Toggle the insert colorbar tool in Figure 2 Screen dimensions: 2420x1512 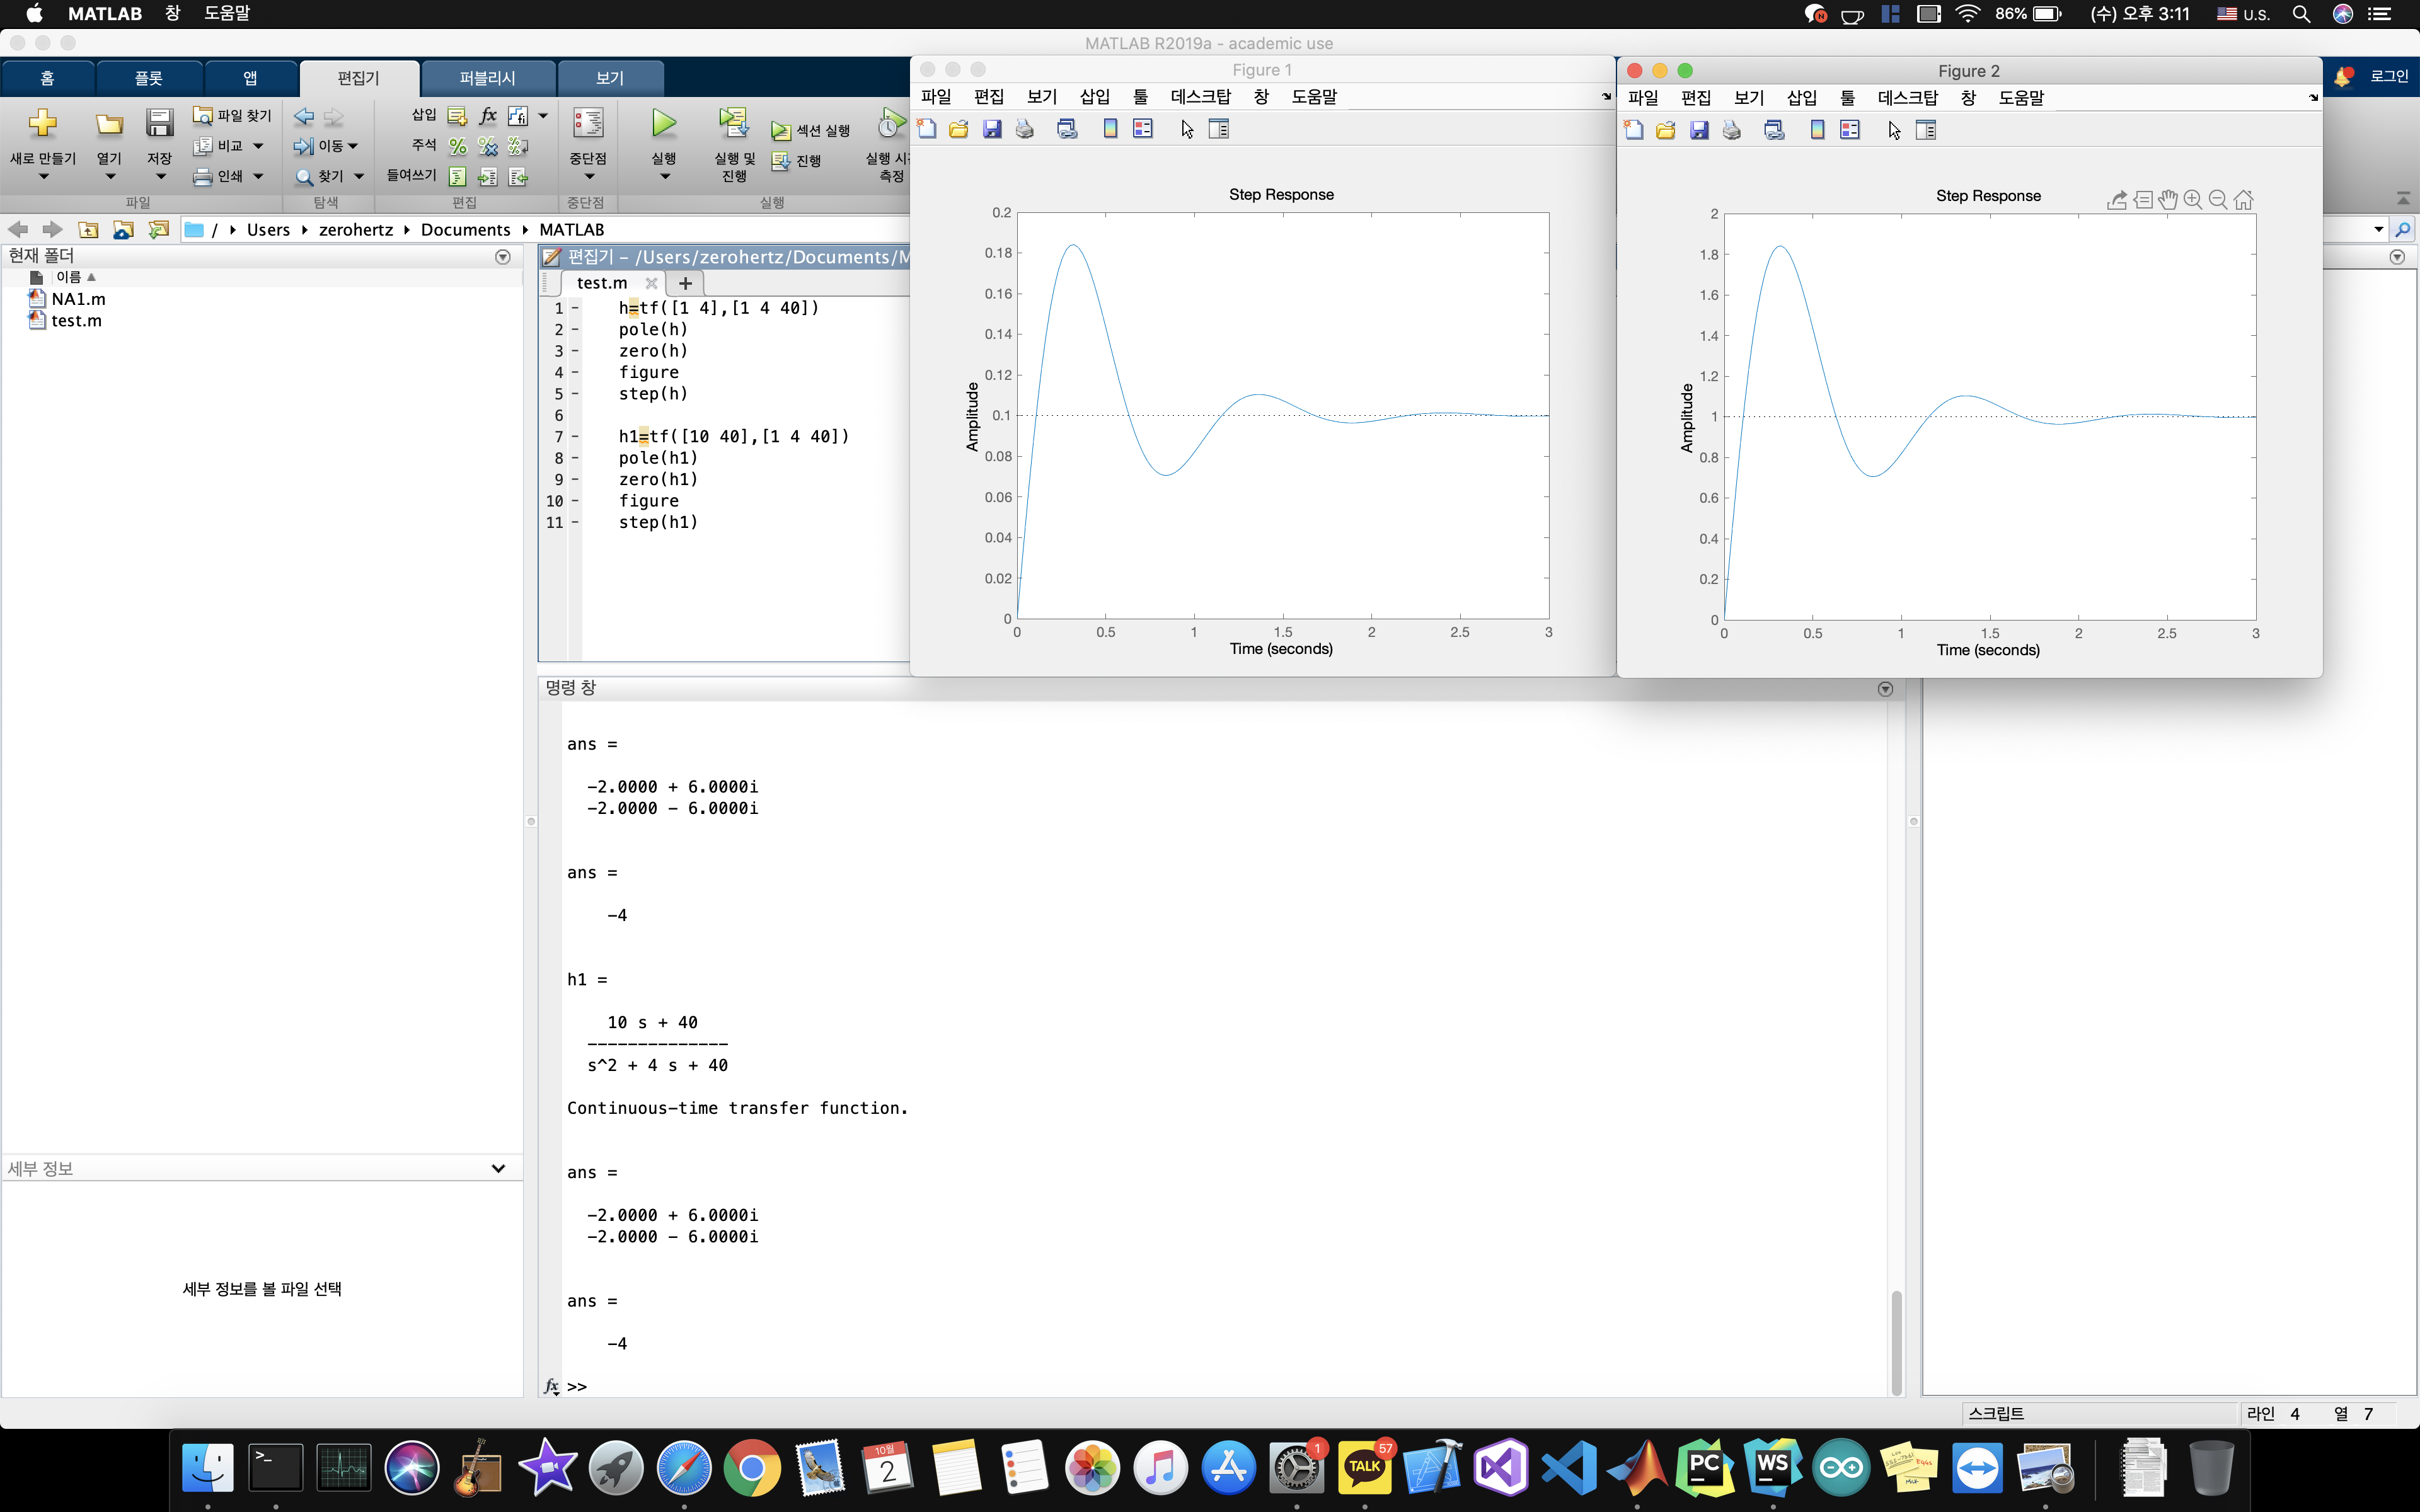click(x=1817, y=130)
